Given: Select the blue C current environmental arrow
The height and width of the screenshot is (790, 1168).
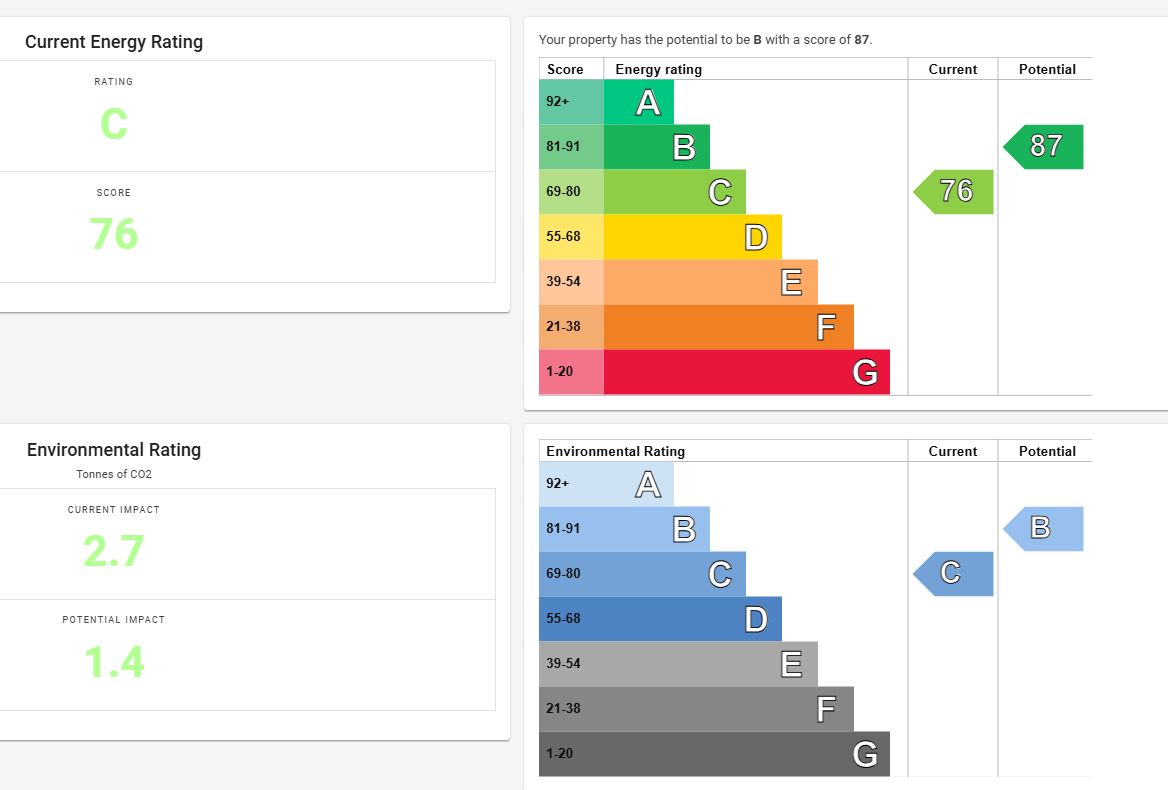Looking at the screenshot, I should click(x=954, y=573).
